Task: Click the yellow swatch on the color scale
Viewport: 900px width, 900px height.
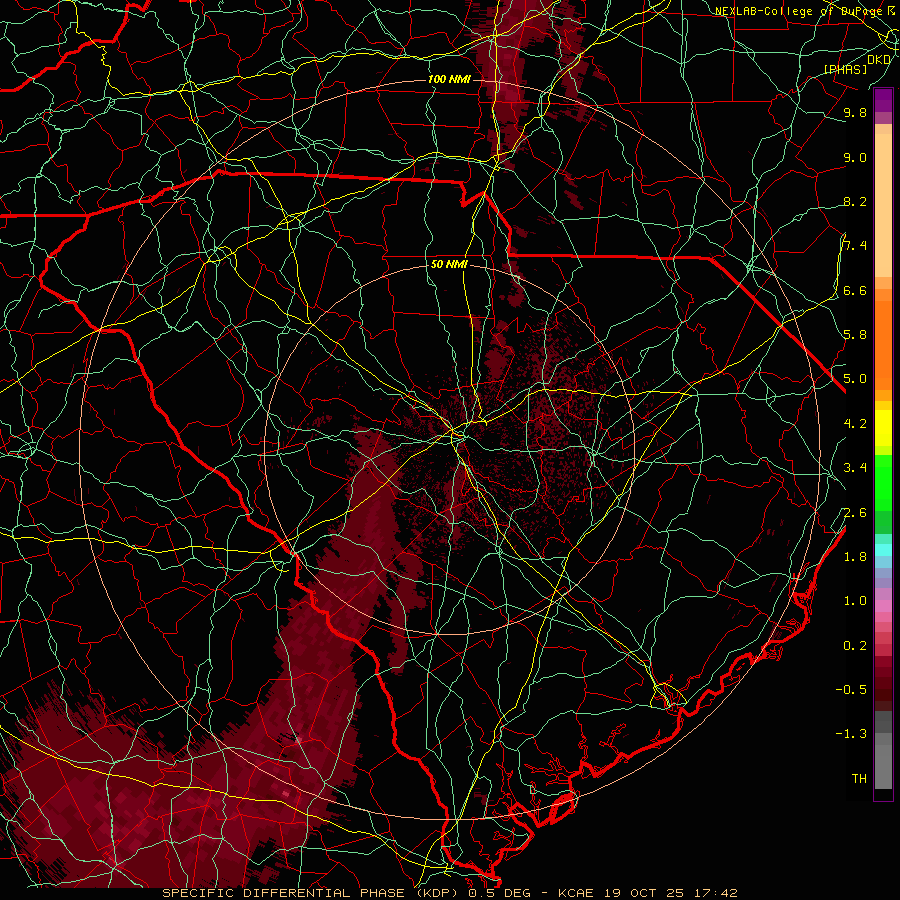Action: click(883, 428)
